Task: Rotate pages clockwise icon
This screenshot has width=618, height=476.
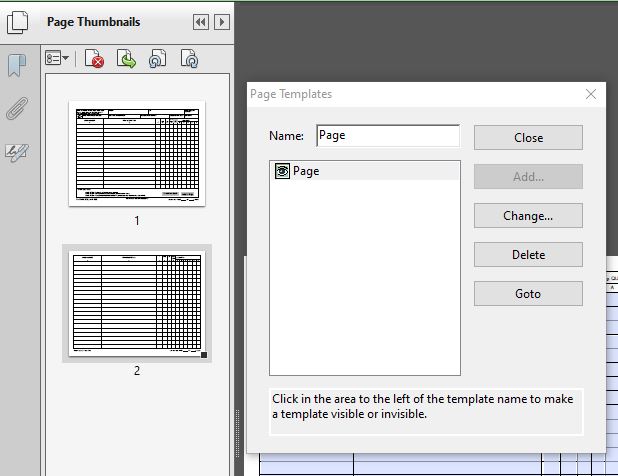Action: click(x=190, y=59)
